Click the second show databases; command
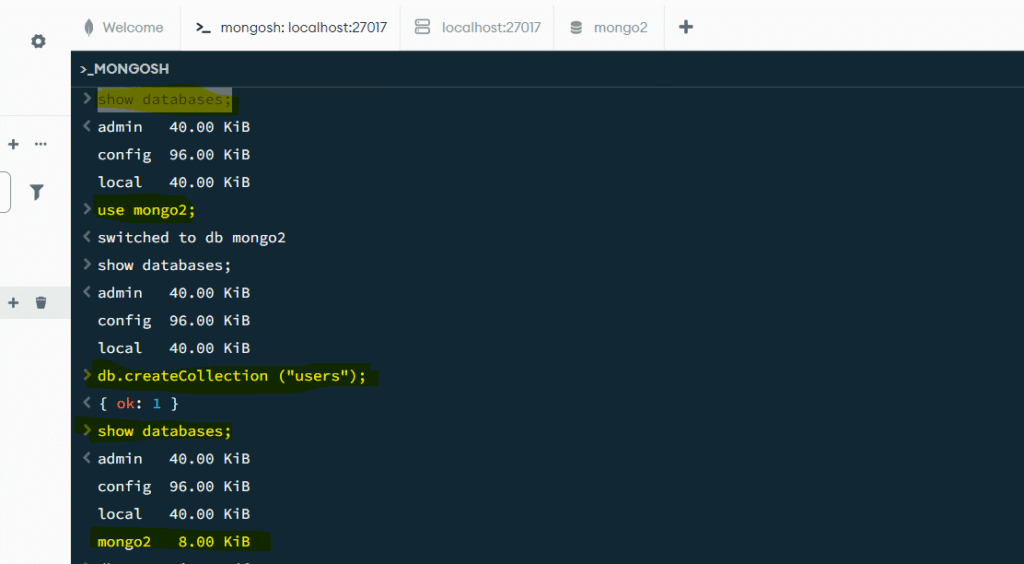 coord(164,265)
